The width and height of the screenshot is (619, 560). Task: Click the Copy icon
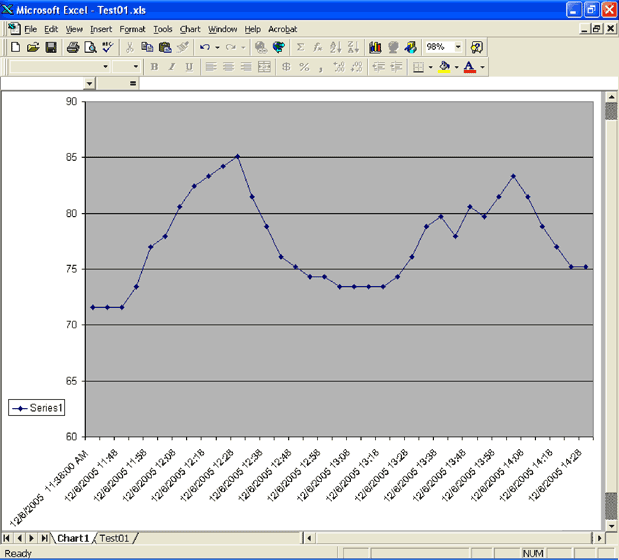tap(148, 47)
